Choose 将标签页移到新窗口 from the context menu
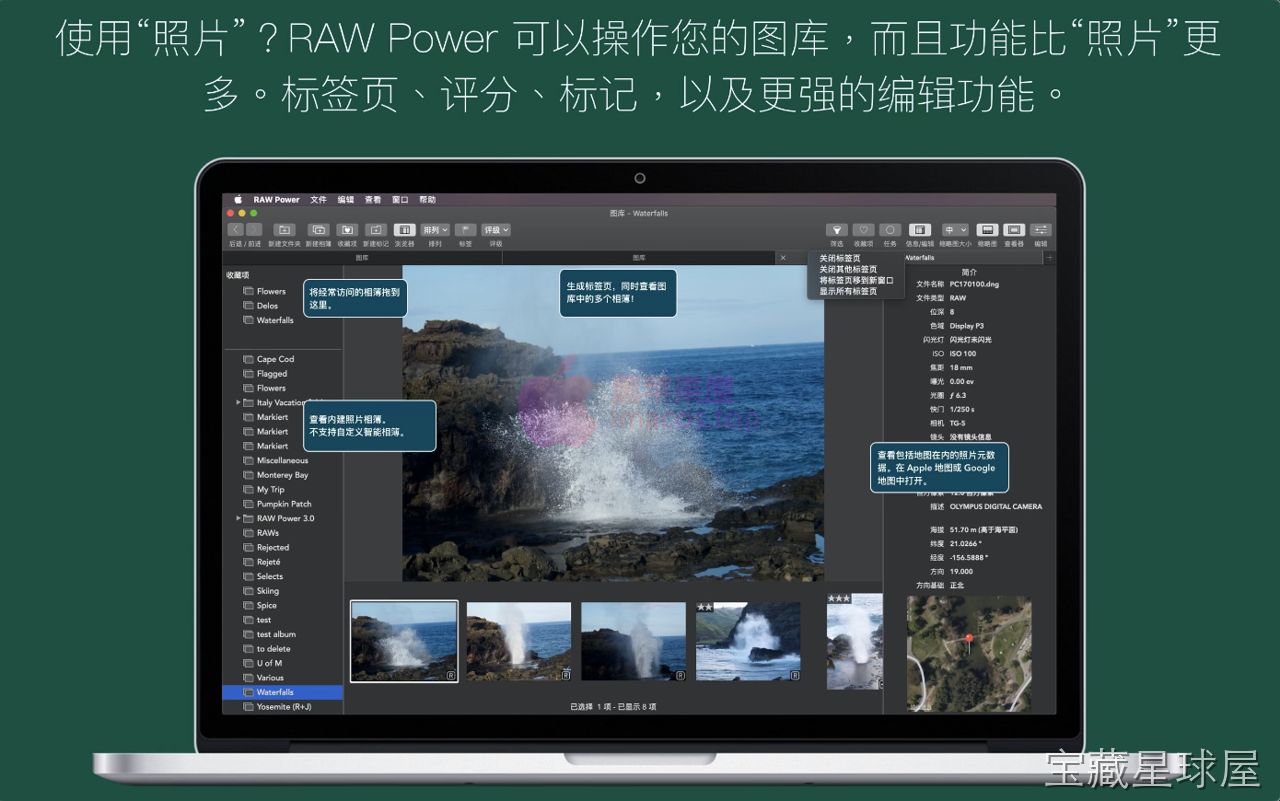Screen dimensions: 1280x801 [x=856, y=280]
